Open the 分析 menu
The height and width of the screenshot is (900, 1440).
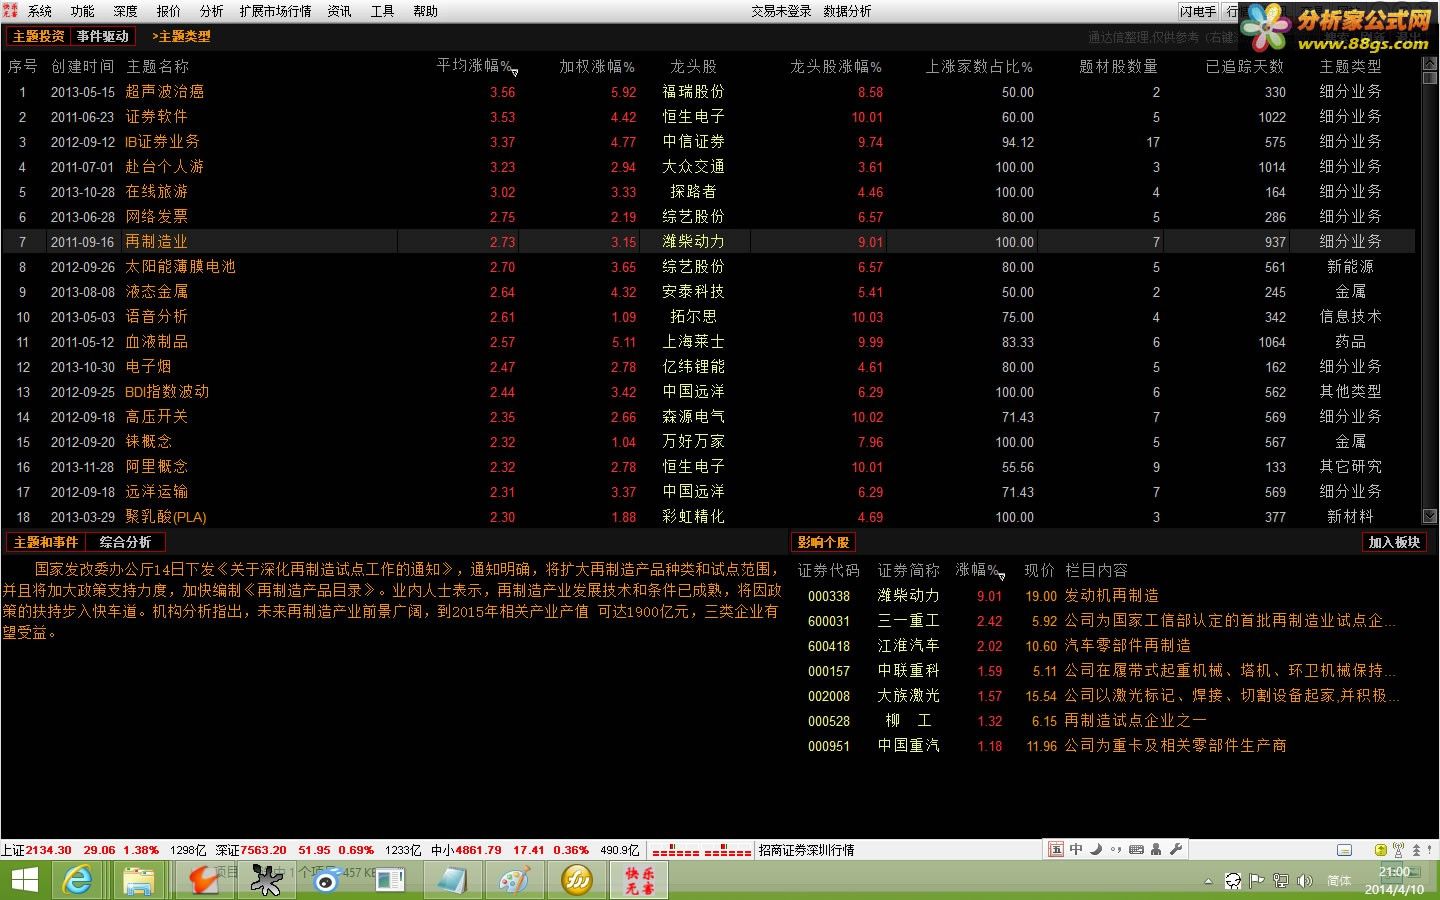pyautogui.click(x=212, y=11)
